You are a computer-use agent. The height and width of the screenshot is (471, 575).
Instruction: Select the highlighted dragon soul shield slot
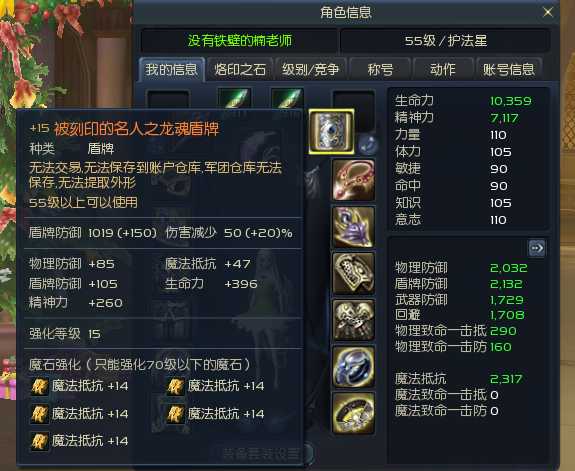coord(332,131)
